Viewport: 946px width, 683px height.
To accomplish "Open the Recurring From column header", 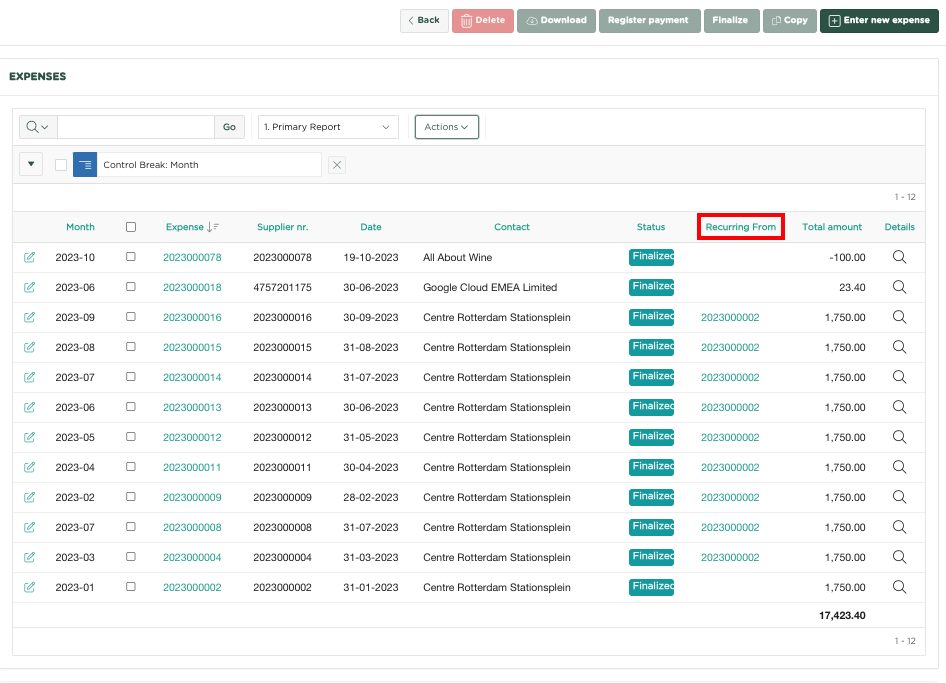I will (741, 227).
